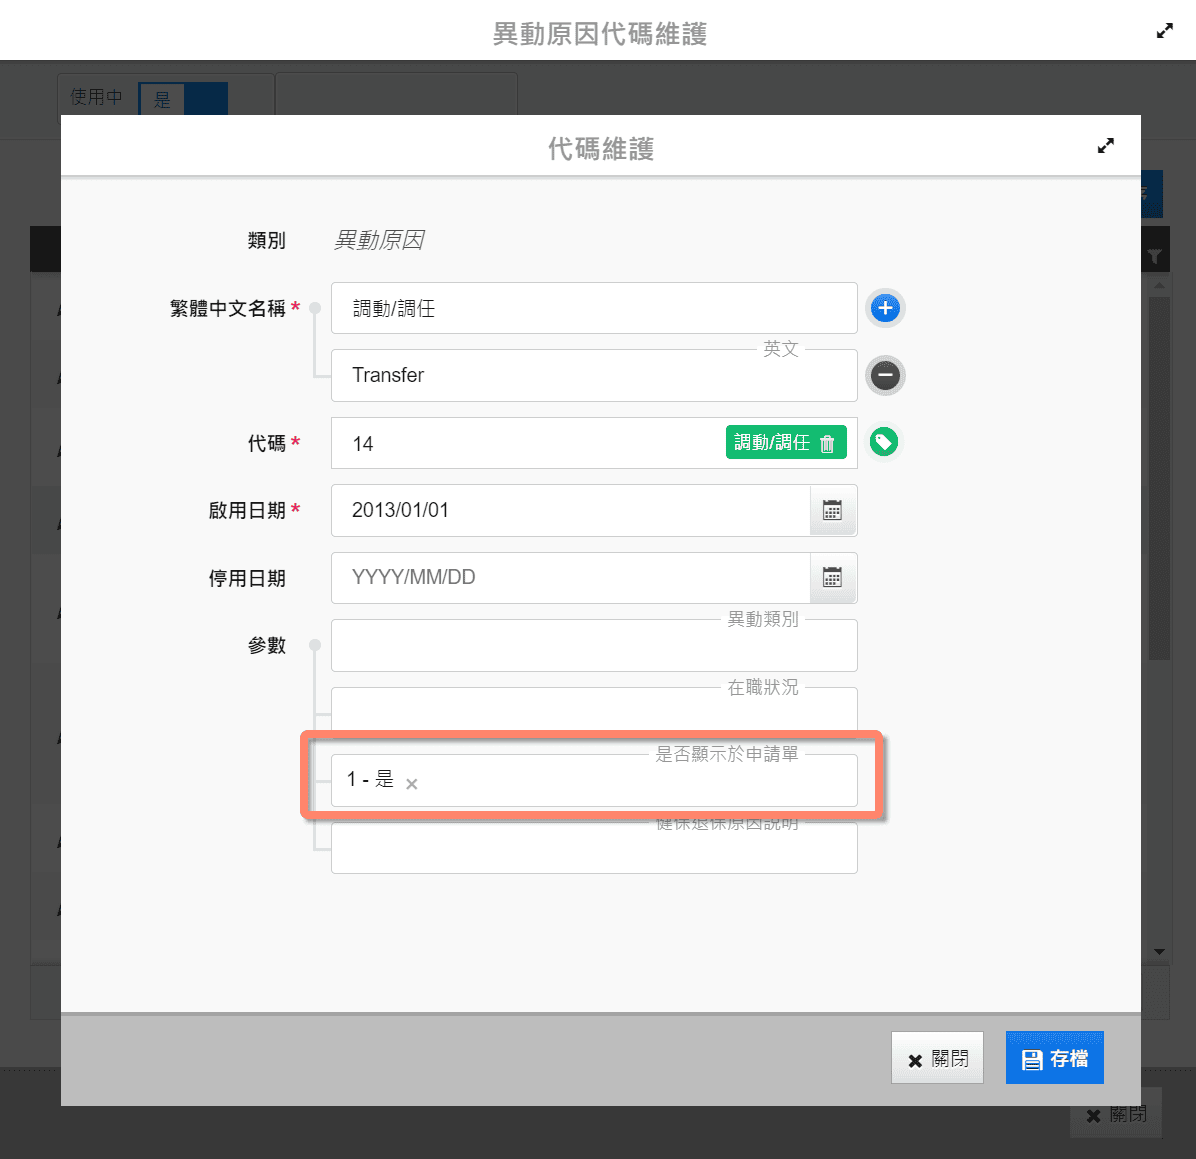Viewport: 1196px width, 1159px height.
Task: Expand the 代碼維護 dialog to full size
Action: tap(1105, 146)
